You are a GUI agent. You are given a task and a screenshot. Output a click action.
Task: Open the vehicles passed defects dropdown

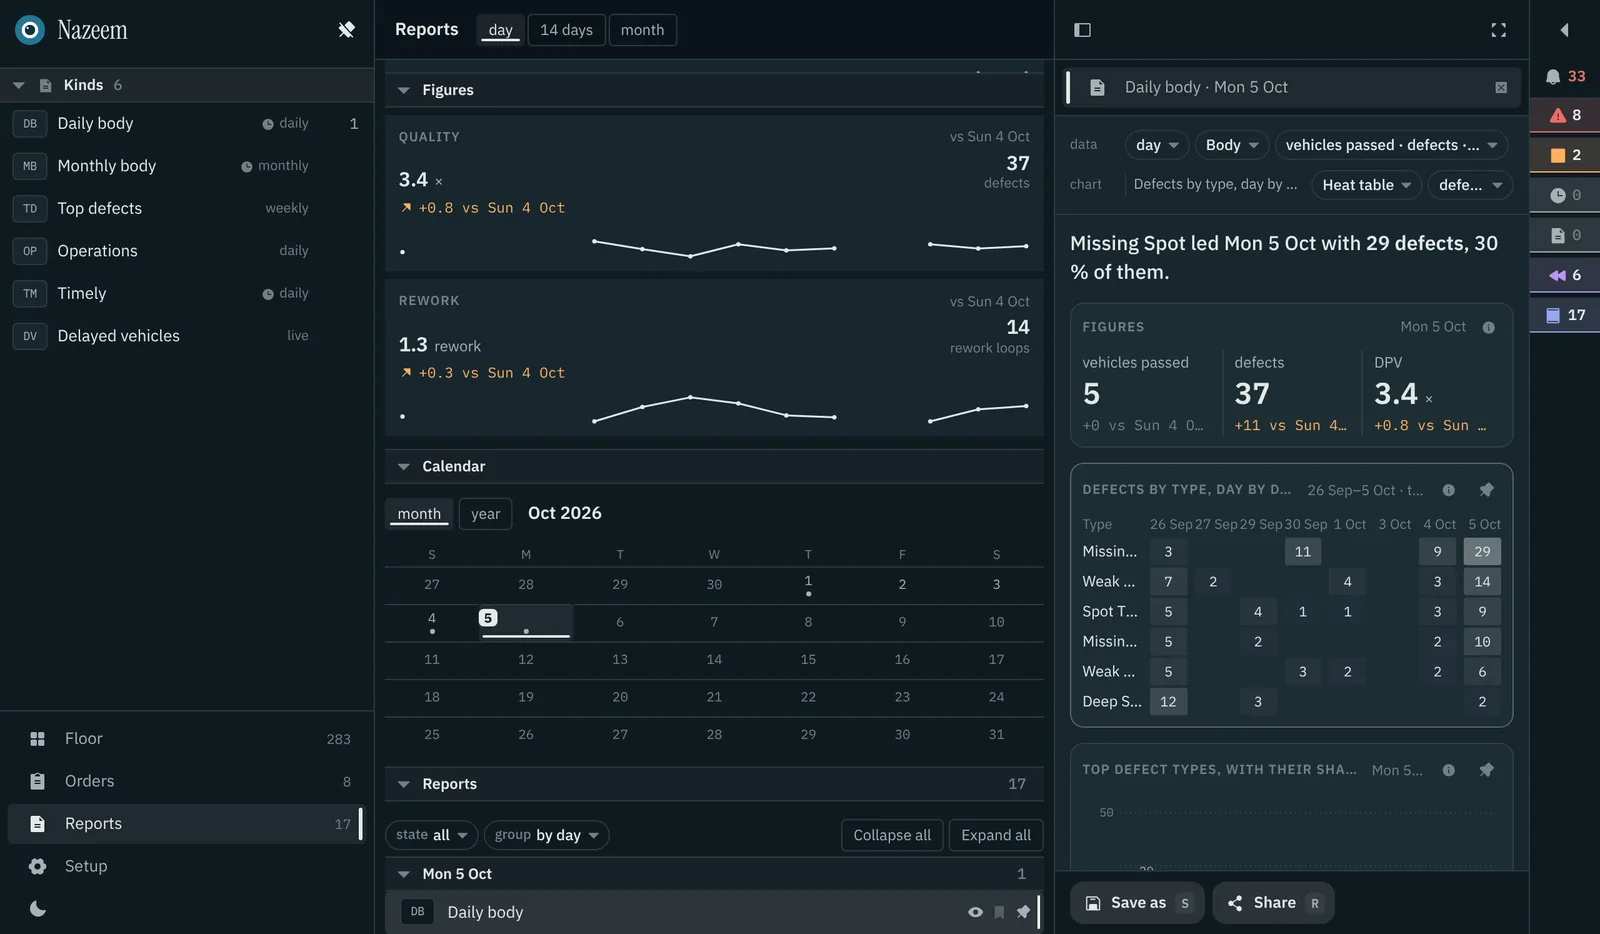[x=1391, y=145]
